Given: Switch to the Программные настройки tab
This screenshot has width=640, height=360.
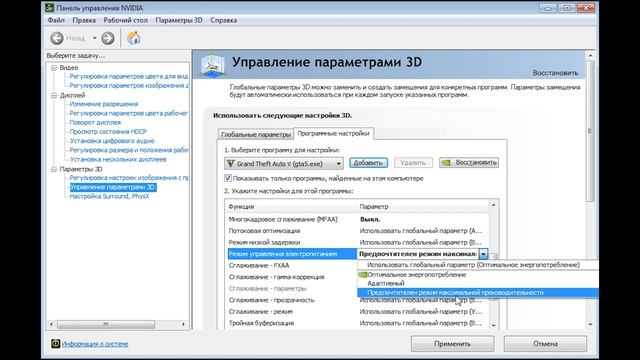Looking at the screenshot, I should (x=333, y=133).
